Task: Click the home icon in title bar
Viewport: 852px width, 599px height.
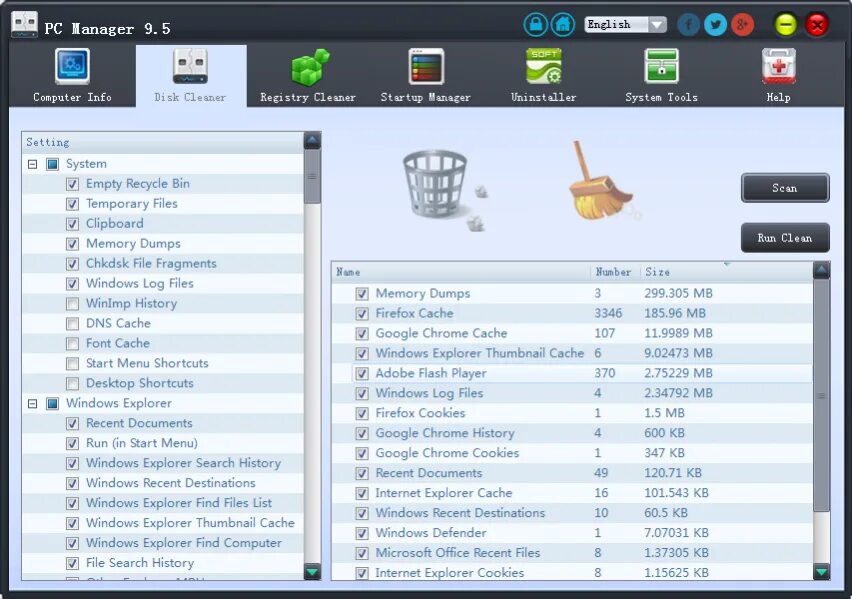Action: [x=562, y=24]
